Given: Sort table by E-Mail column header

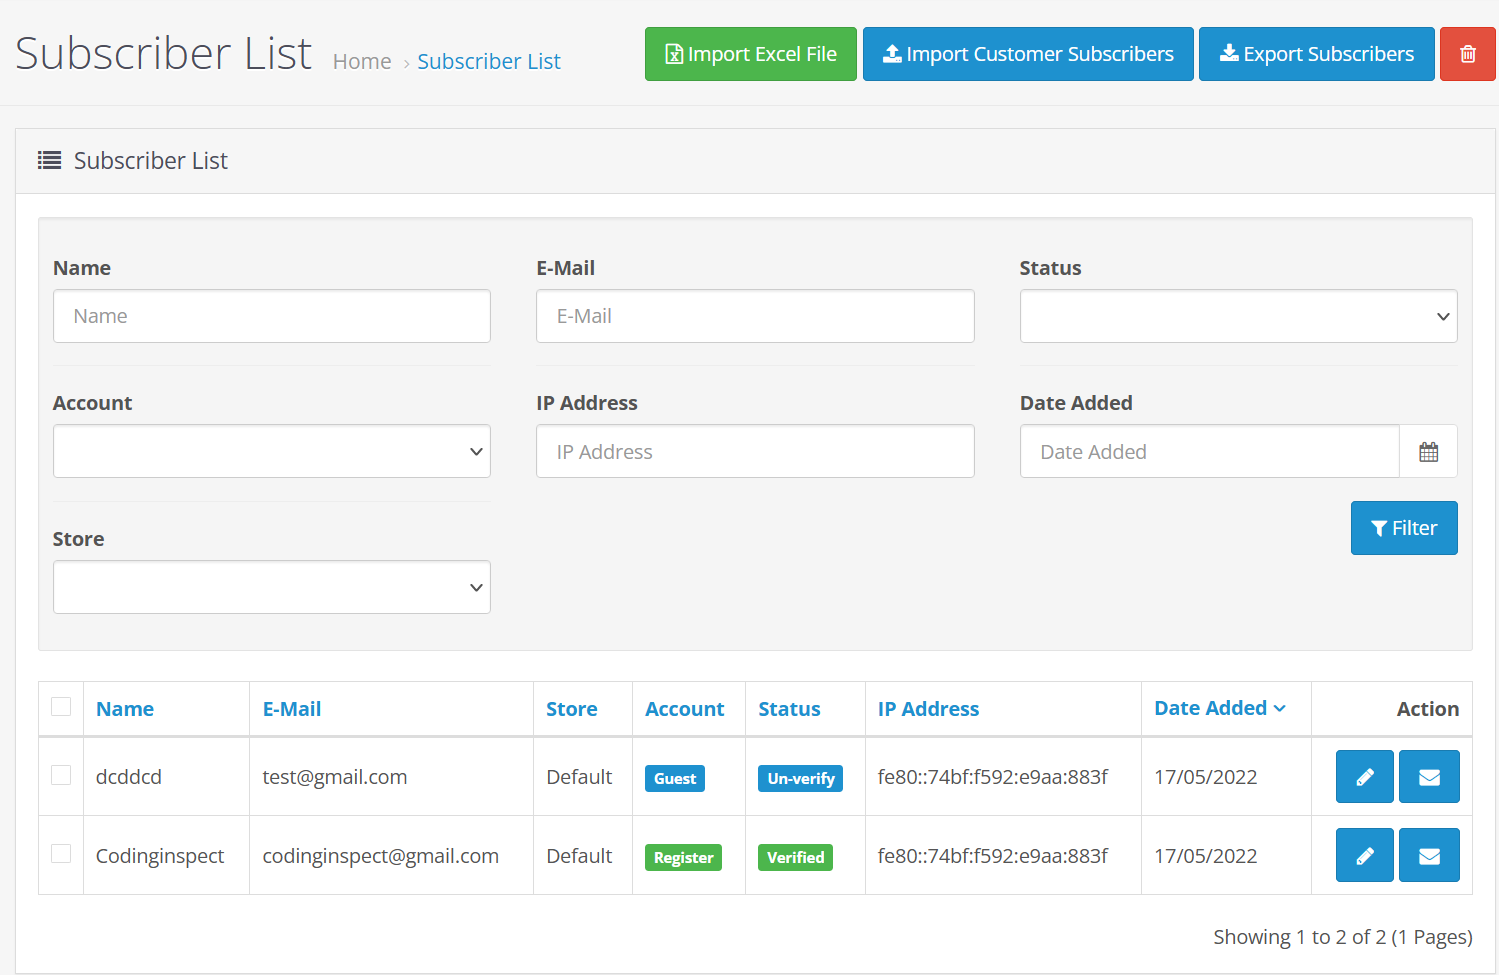Looking at the screenshot, I should (x=292, y=709).
